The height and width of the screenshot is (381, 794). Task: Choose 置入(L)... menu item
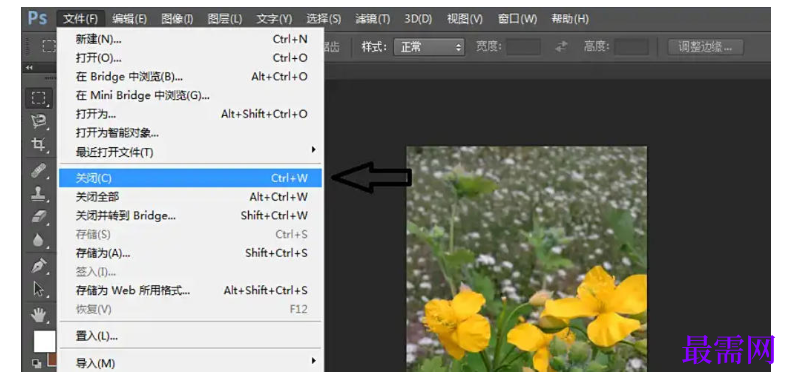(x=190, y=335)
